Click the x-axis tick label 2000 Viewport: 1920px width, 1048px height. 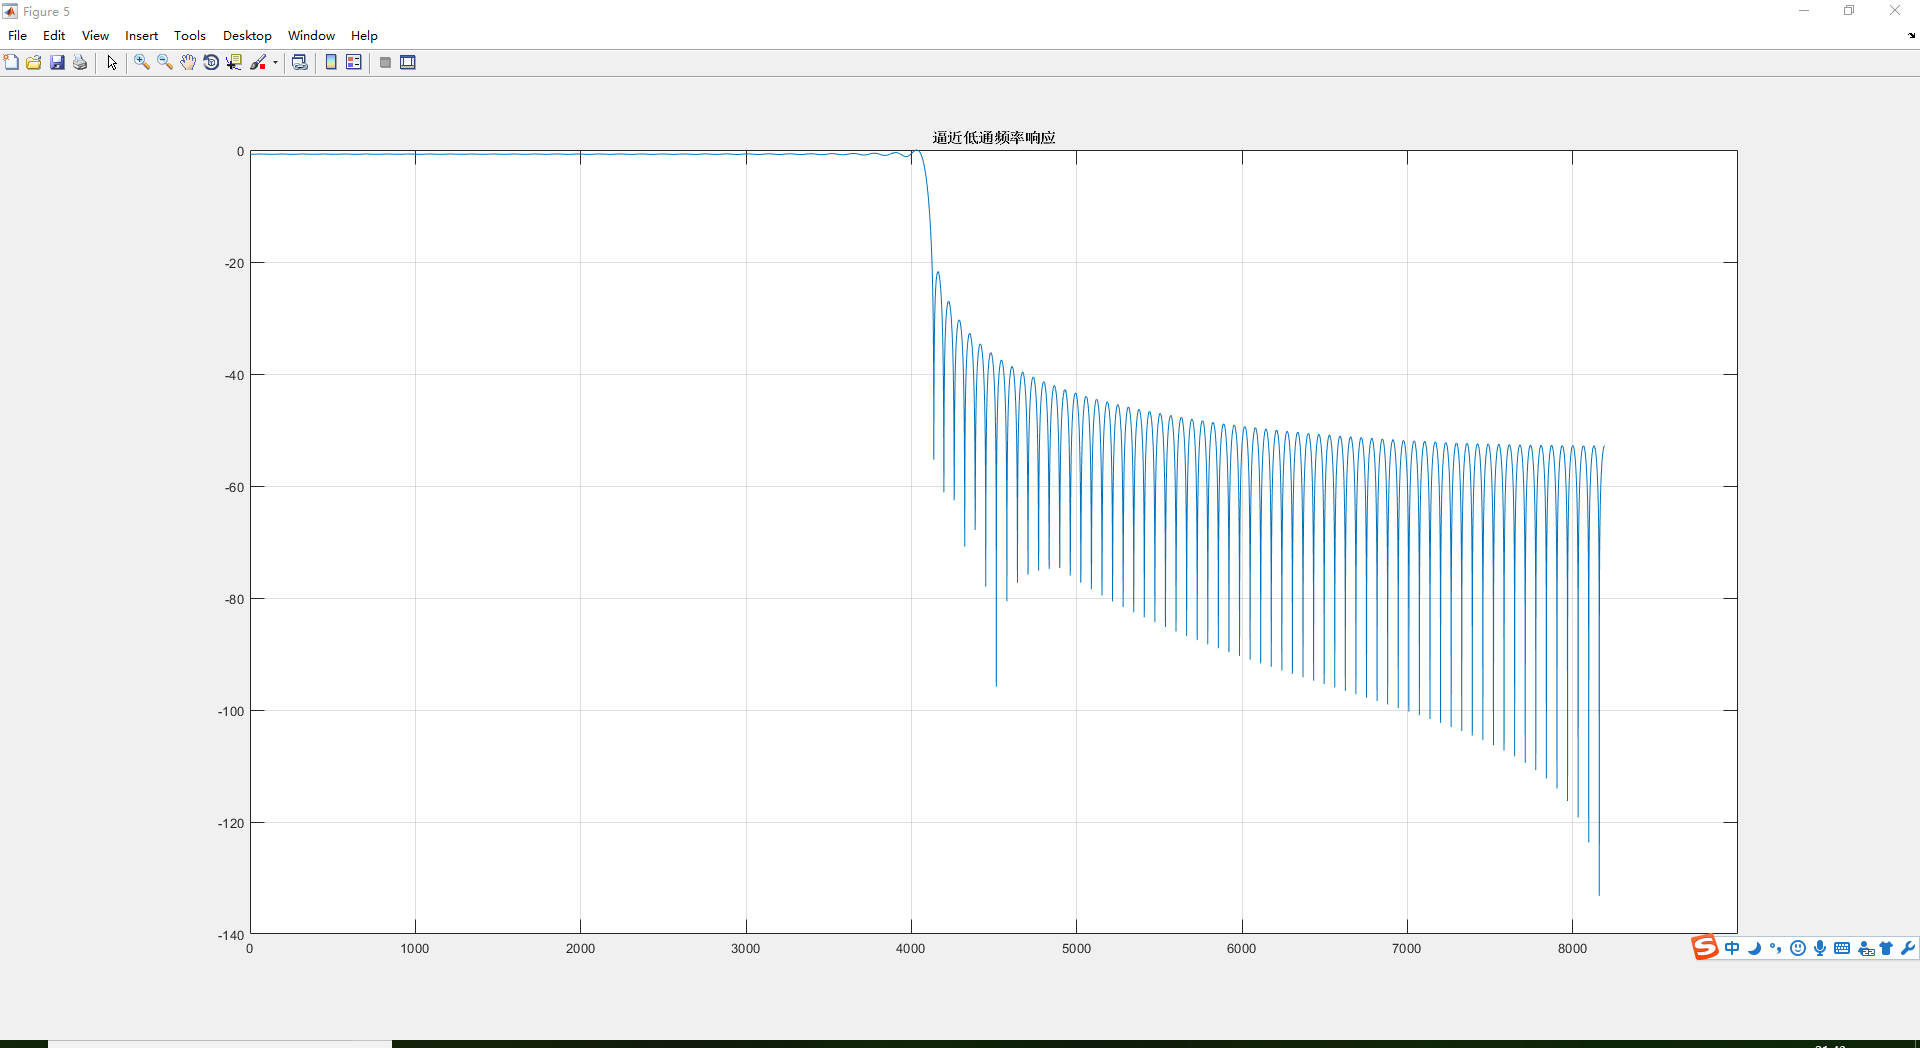[x=580, y=949]
